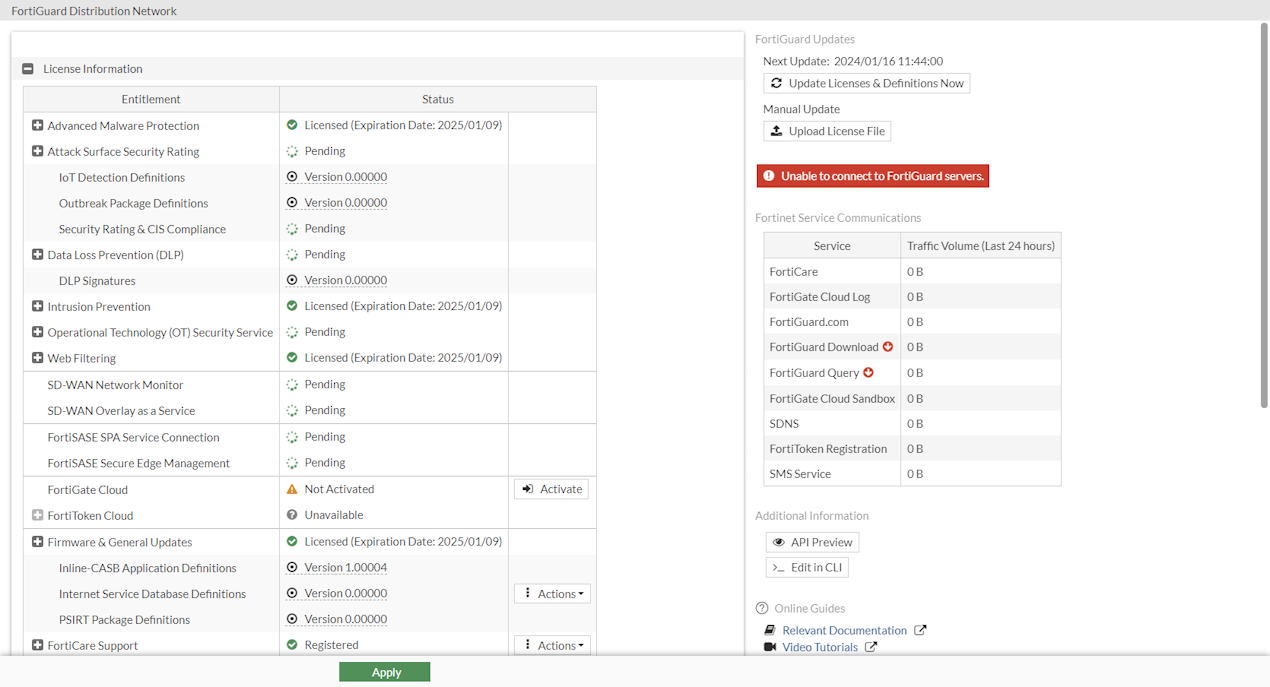1270x687 pixels.
Task: Click green check icon for Intrusion Prevention
Action: pyautogui.click(x=292, y=306)
